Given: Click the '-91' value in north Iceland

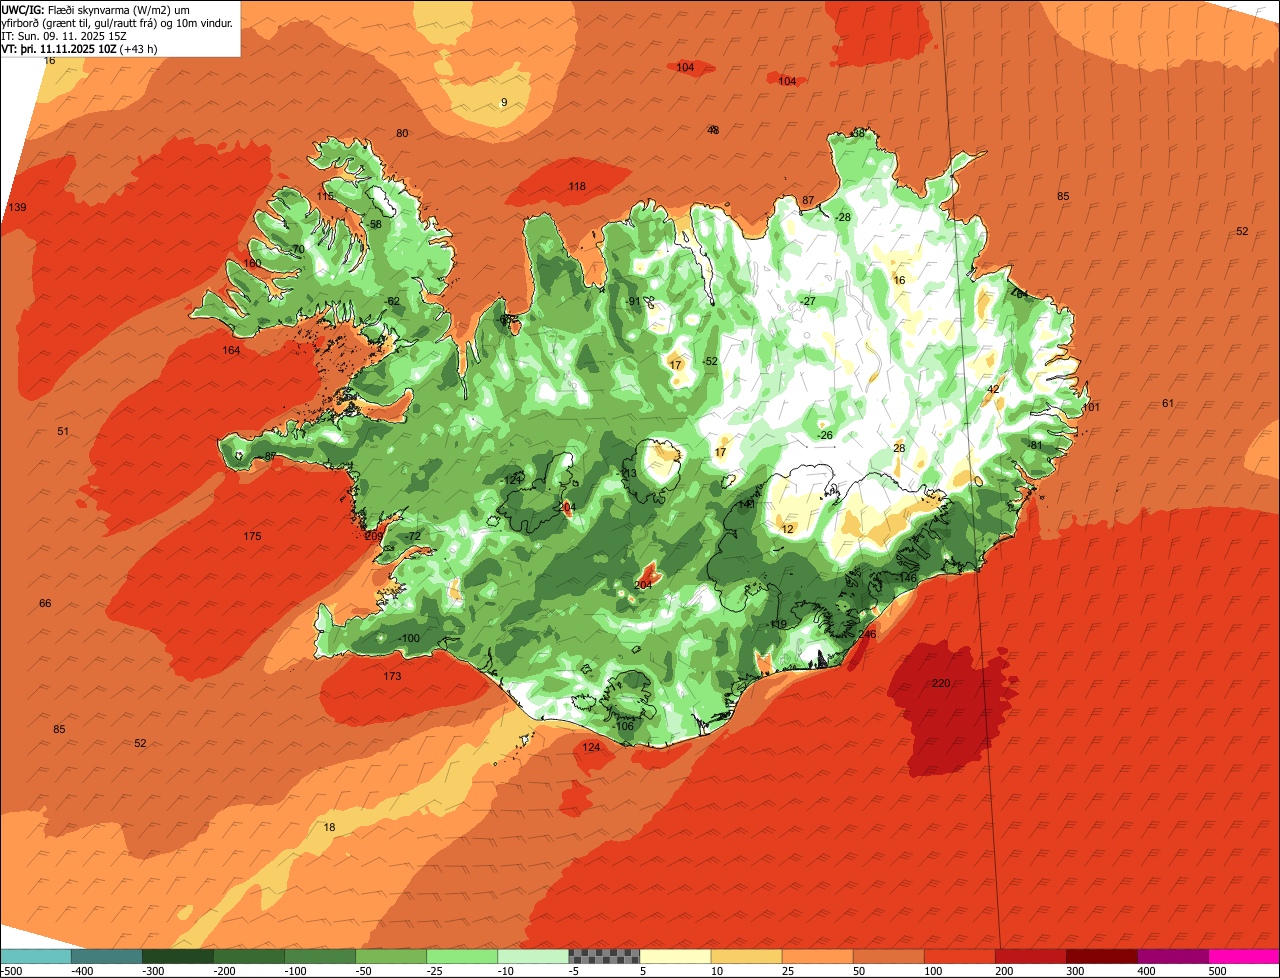Looking at the screenshot, I should coord(631,301).
